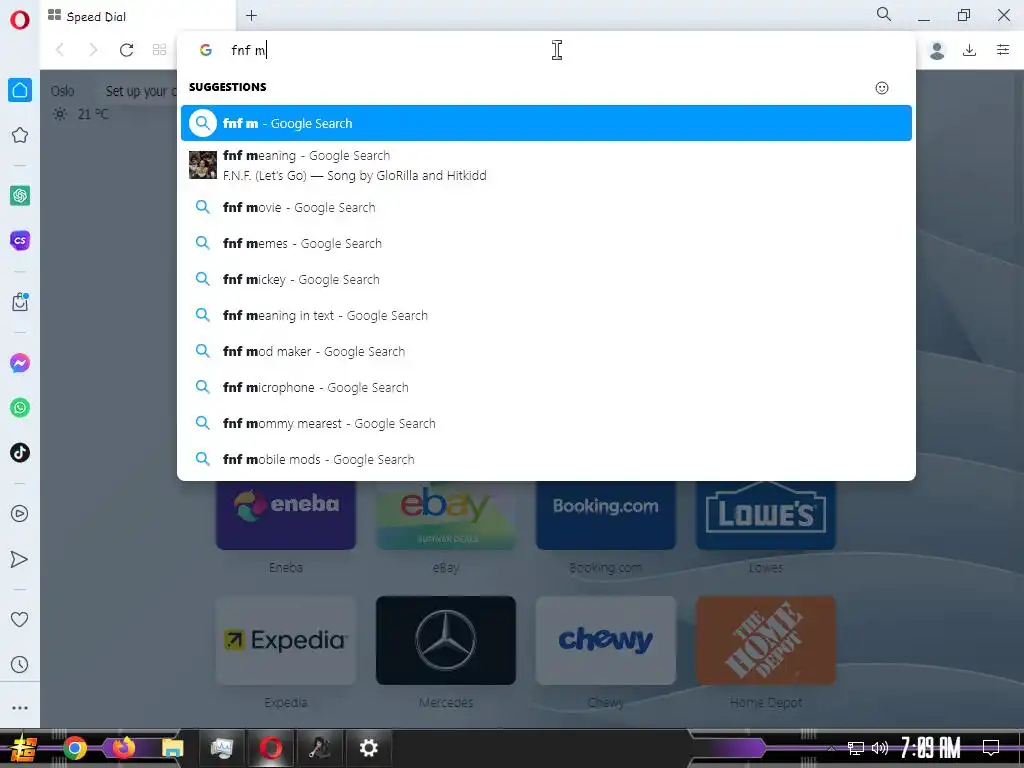Pick the 'fnf mommy mearest' suggestion
This screenshot has height=768, width=1024.
pos(546,423)
